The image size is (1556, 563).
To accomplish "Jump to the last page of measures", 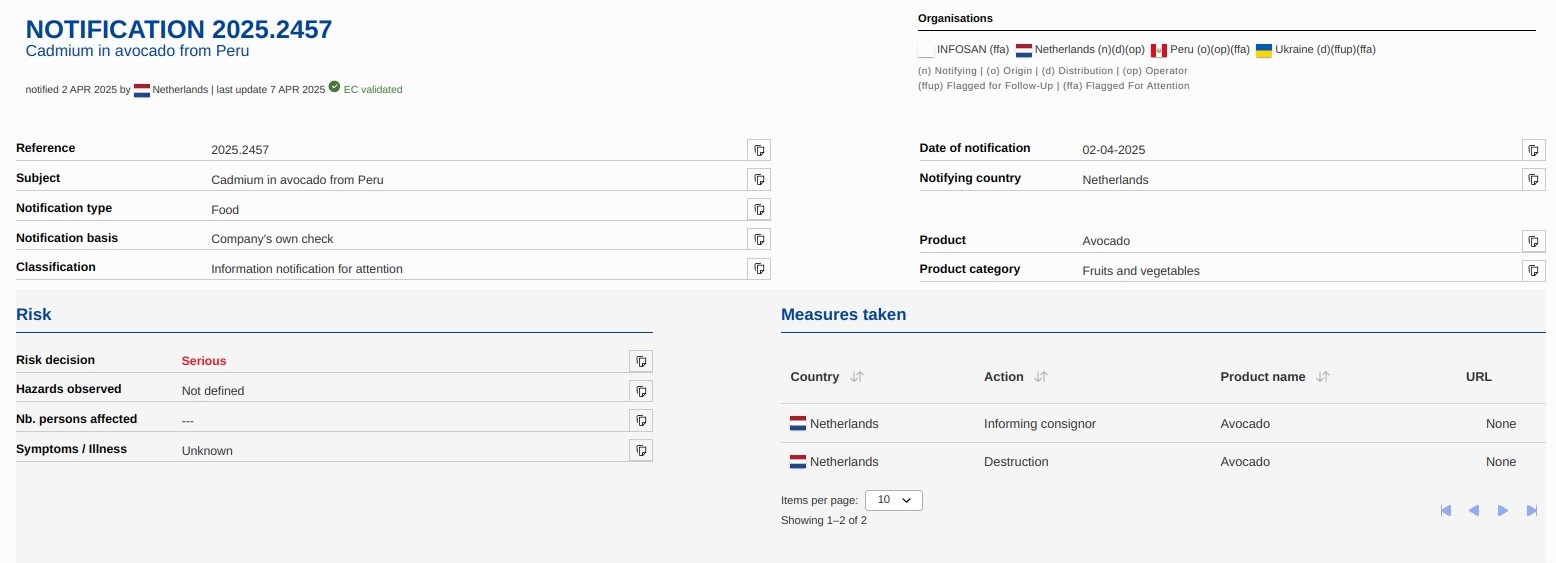I will [1532, 511].
